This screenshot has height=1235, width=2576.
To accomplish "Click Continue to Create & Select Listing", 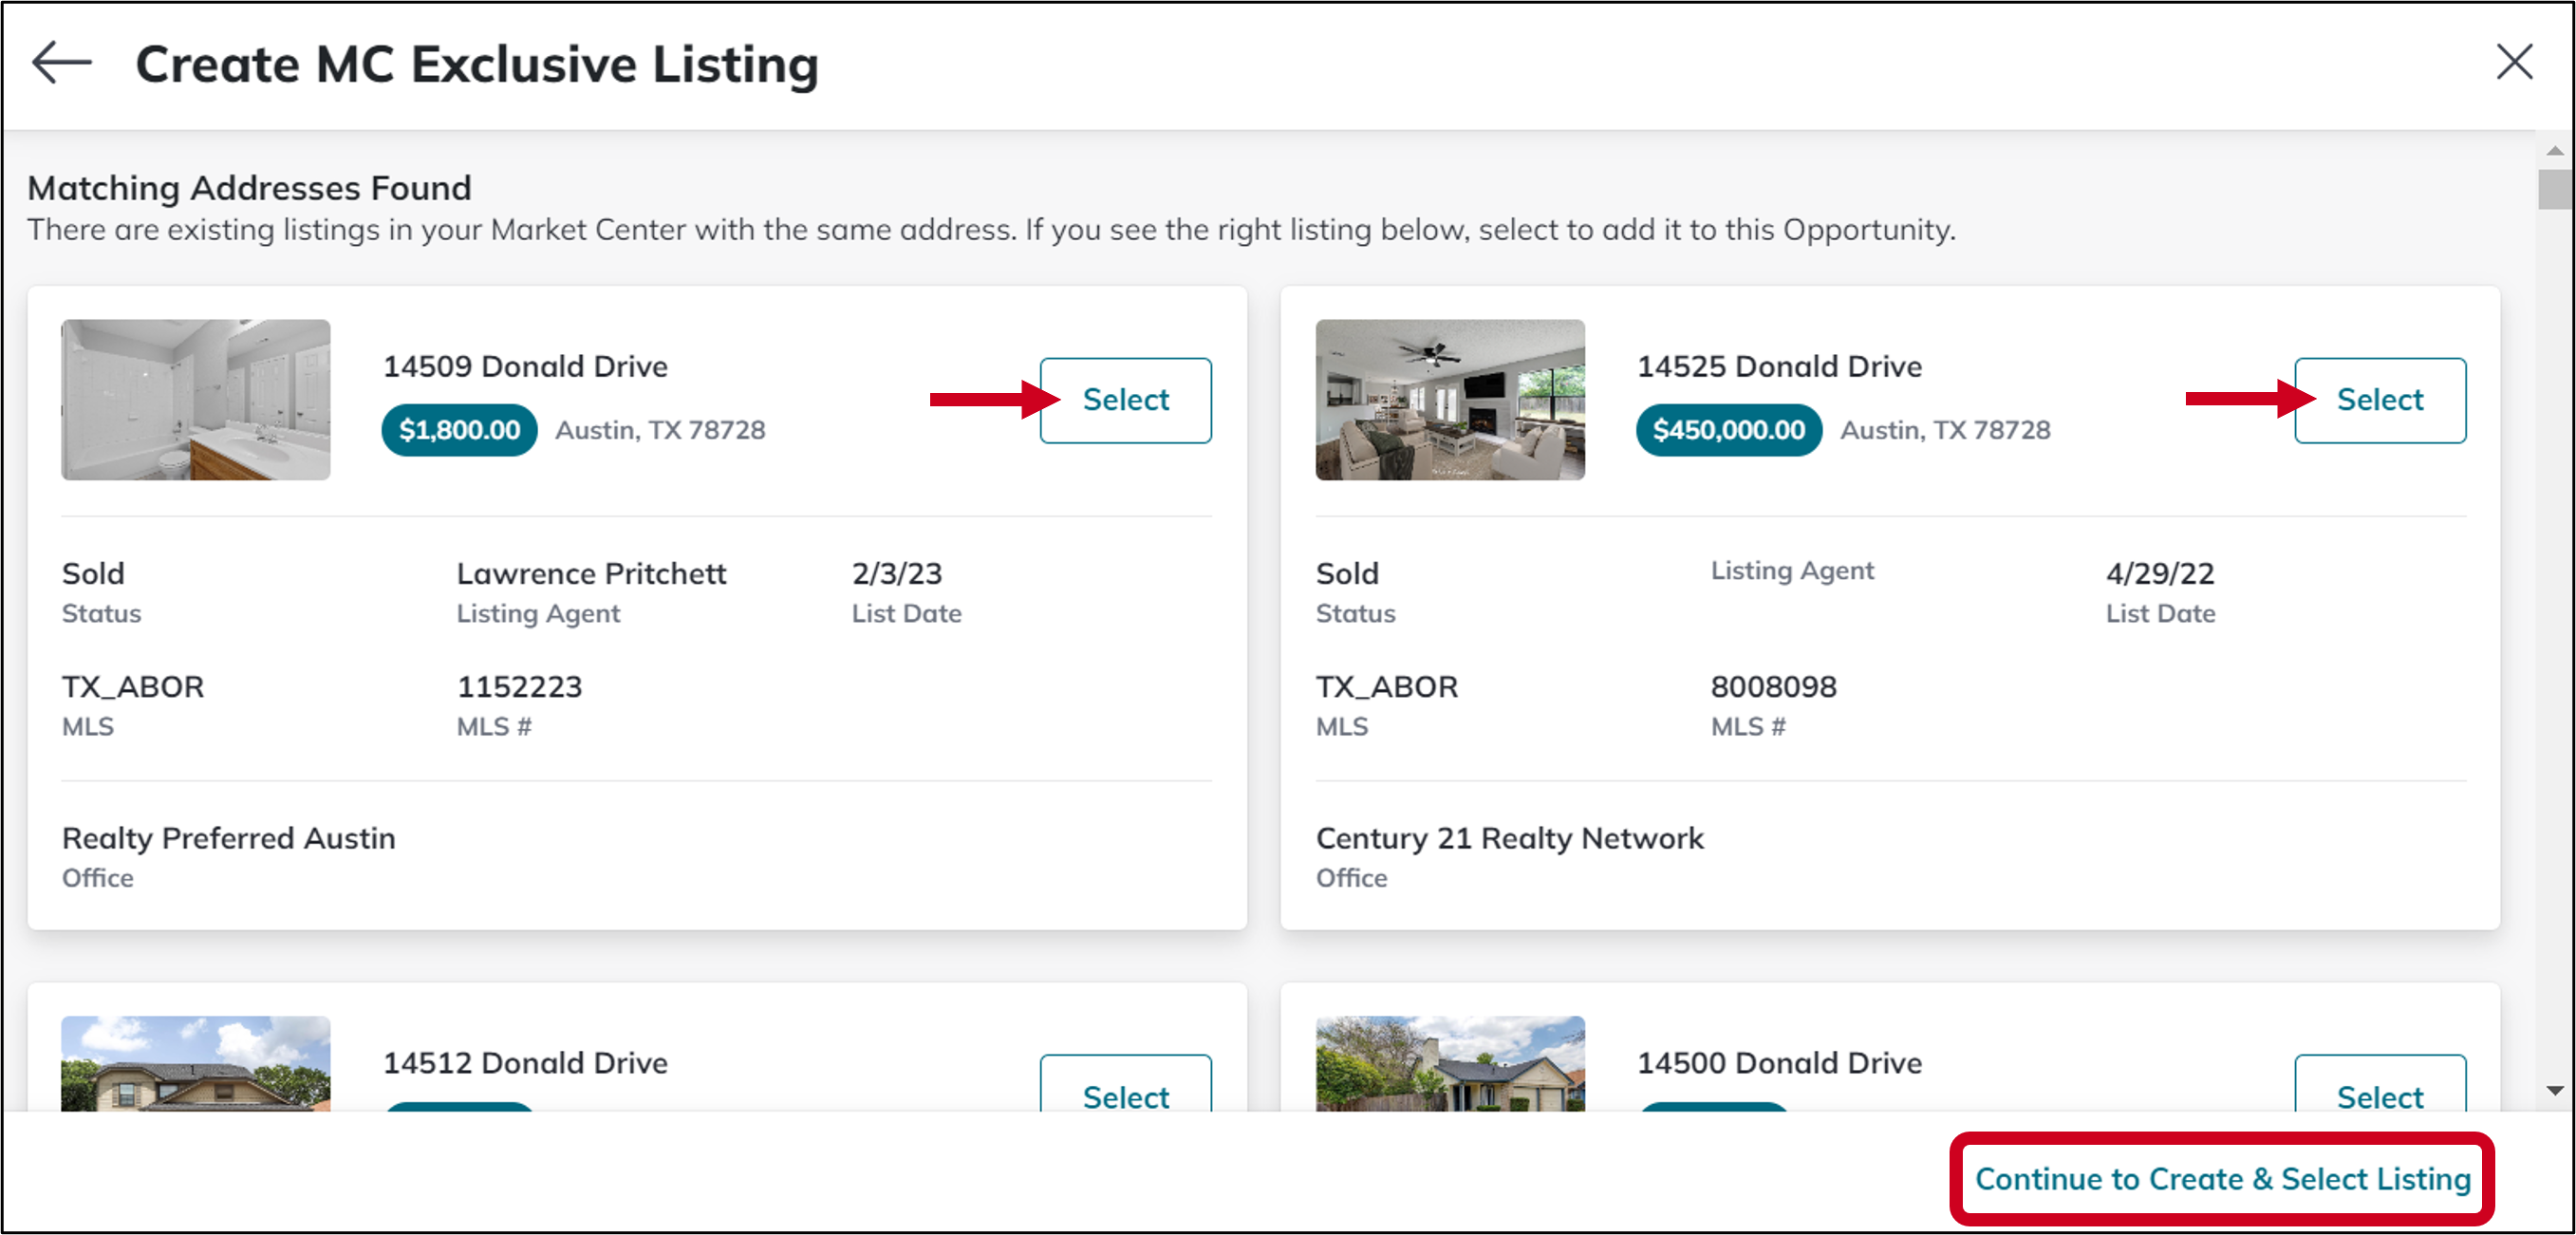I will 2222,1179.
